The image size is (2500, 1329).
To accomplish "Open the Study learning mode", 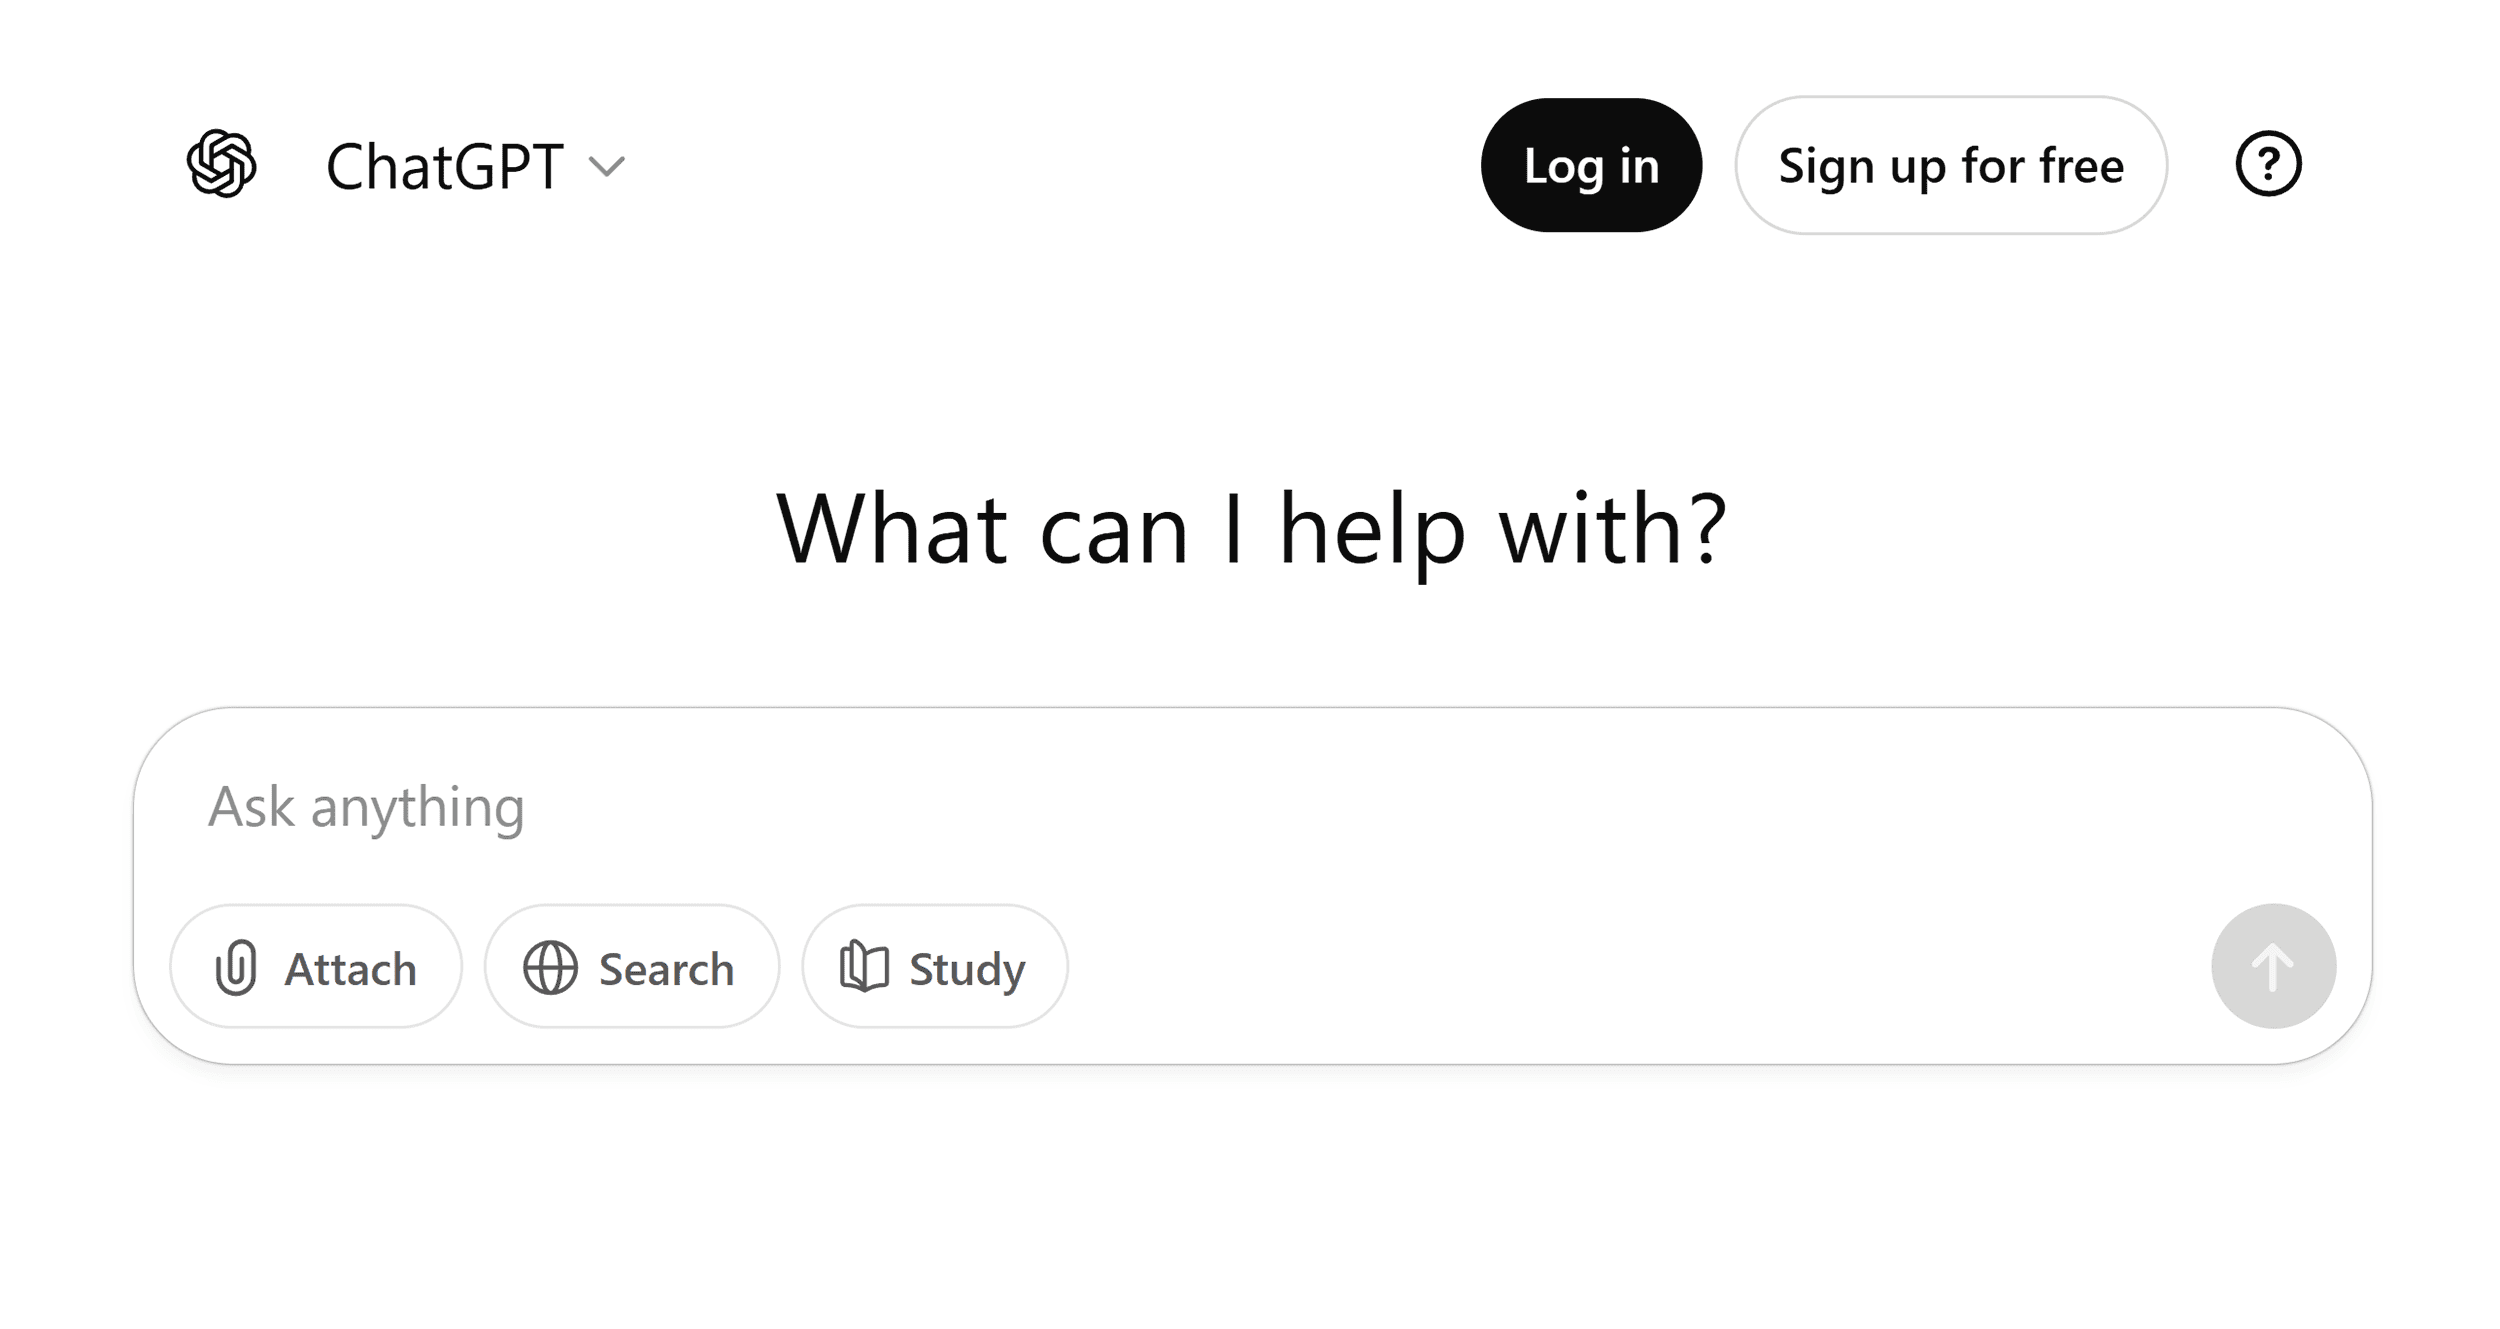I will (933, 966).
